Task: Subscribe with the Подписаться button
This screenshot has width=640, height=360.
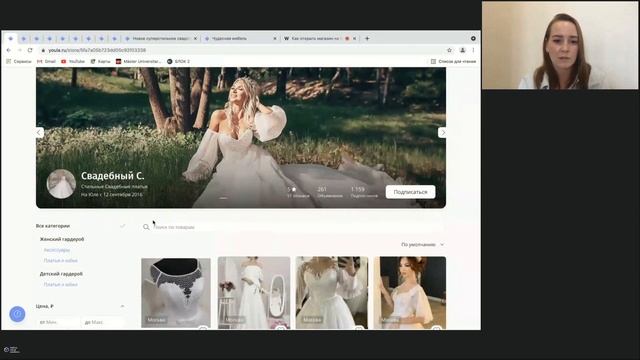Action: pos(410,192)
